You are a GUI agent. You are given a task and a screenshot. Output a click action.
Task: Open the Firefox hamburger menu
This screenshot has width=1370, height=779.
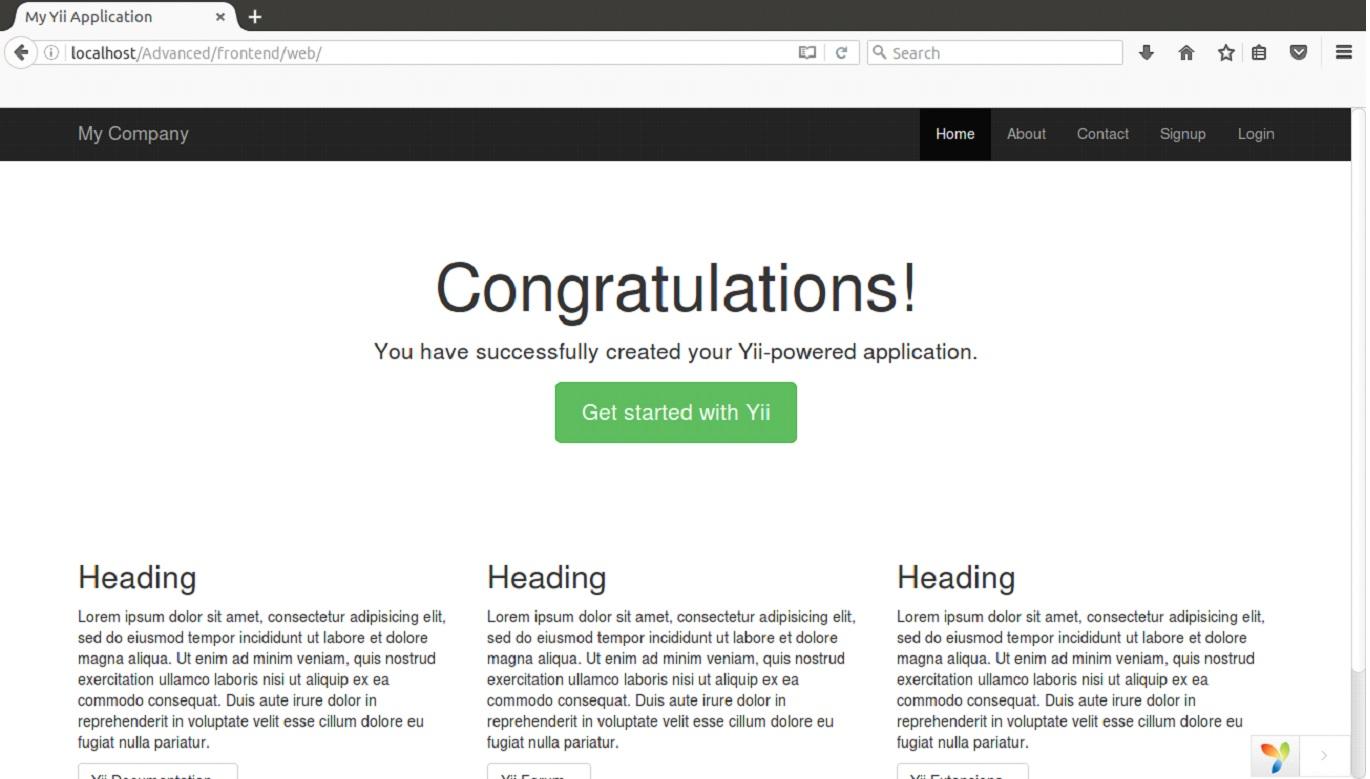tap(1344, 53)
